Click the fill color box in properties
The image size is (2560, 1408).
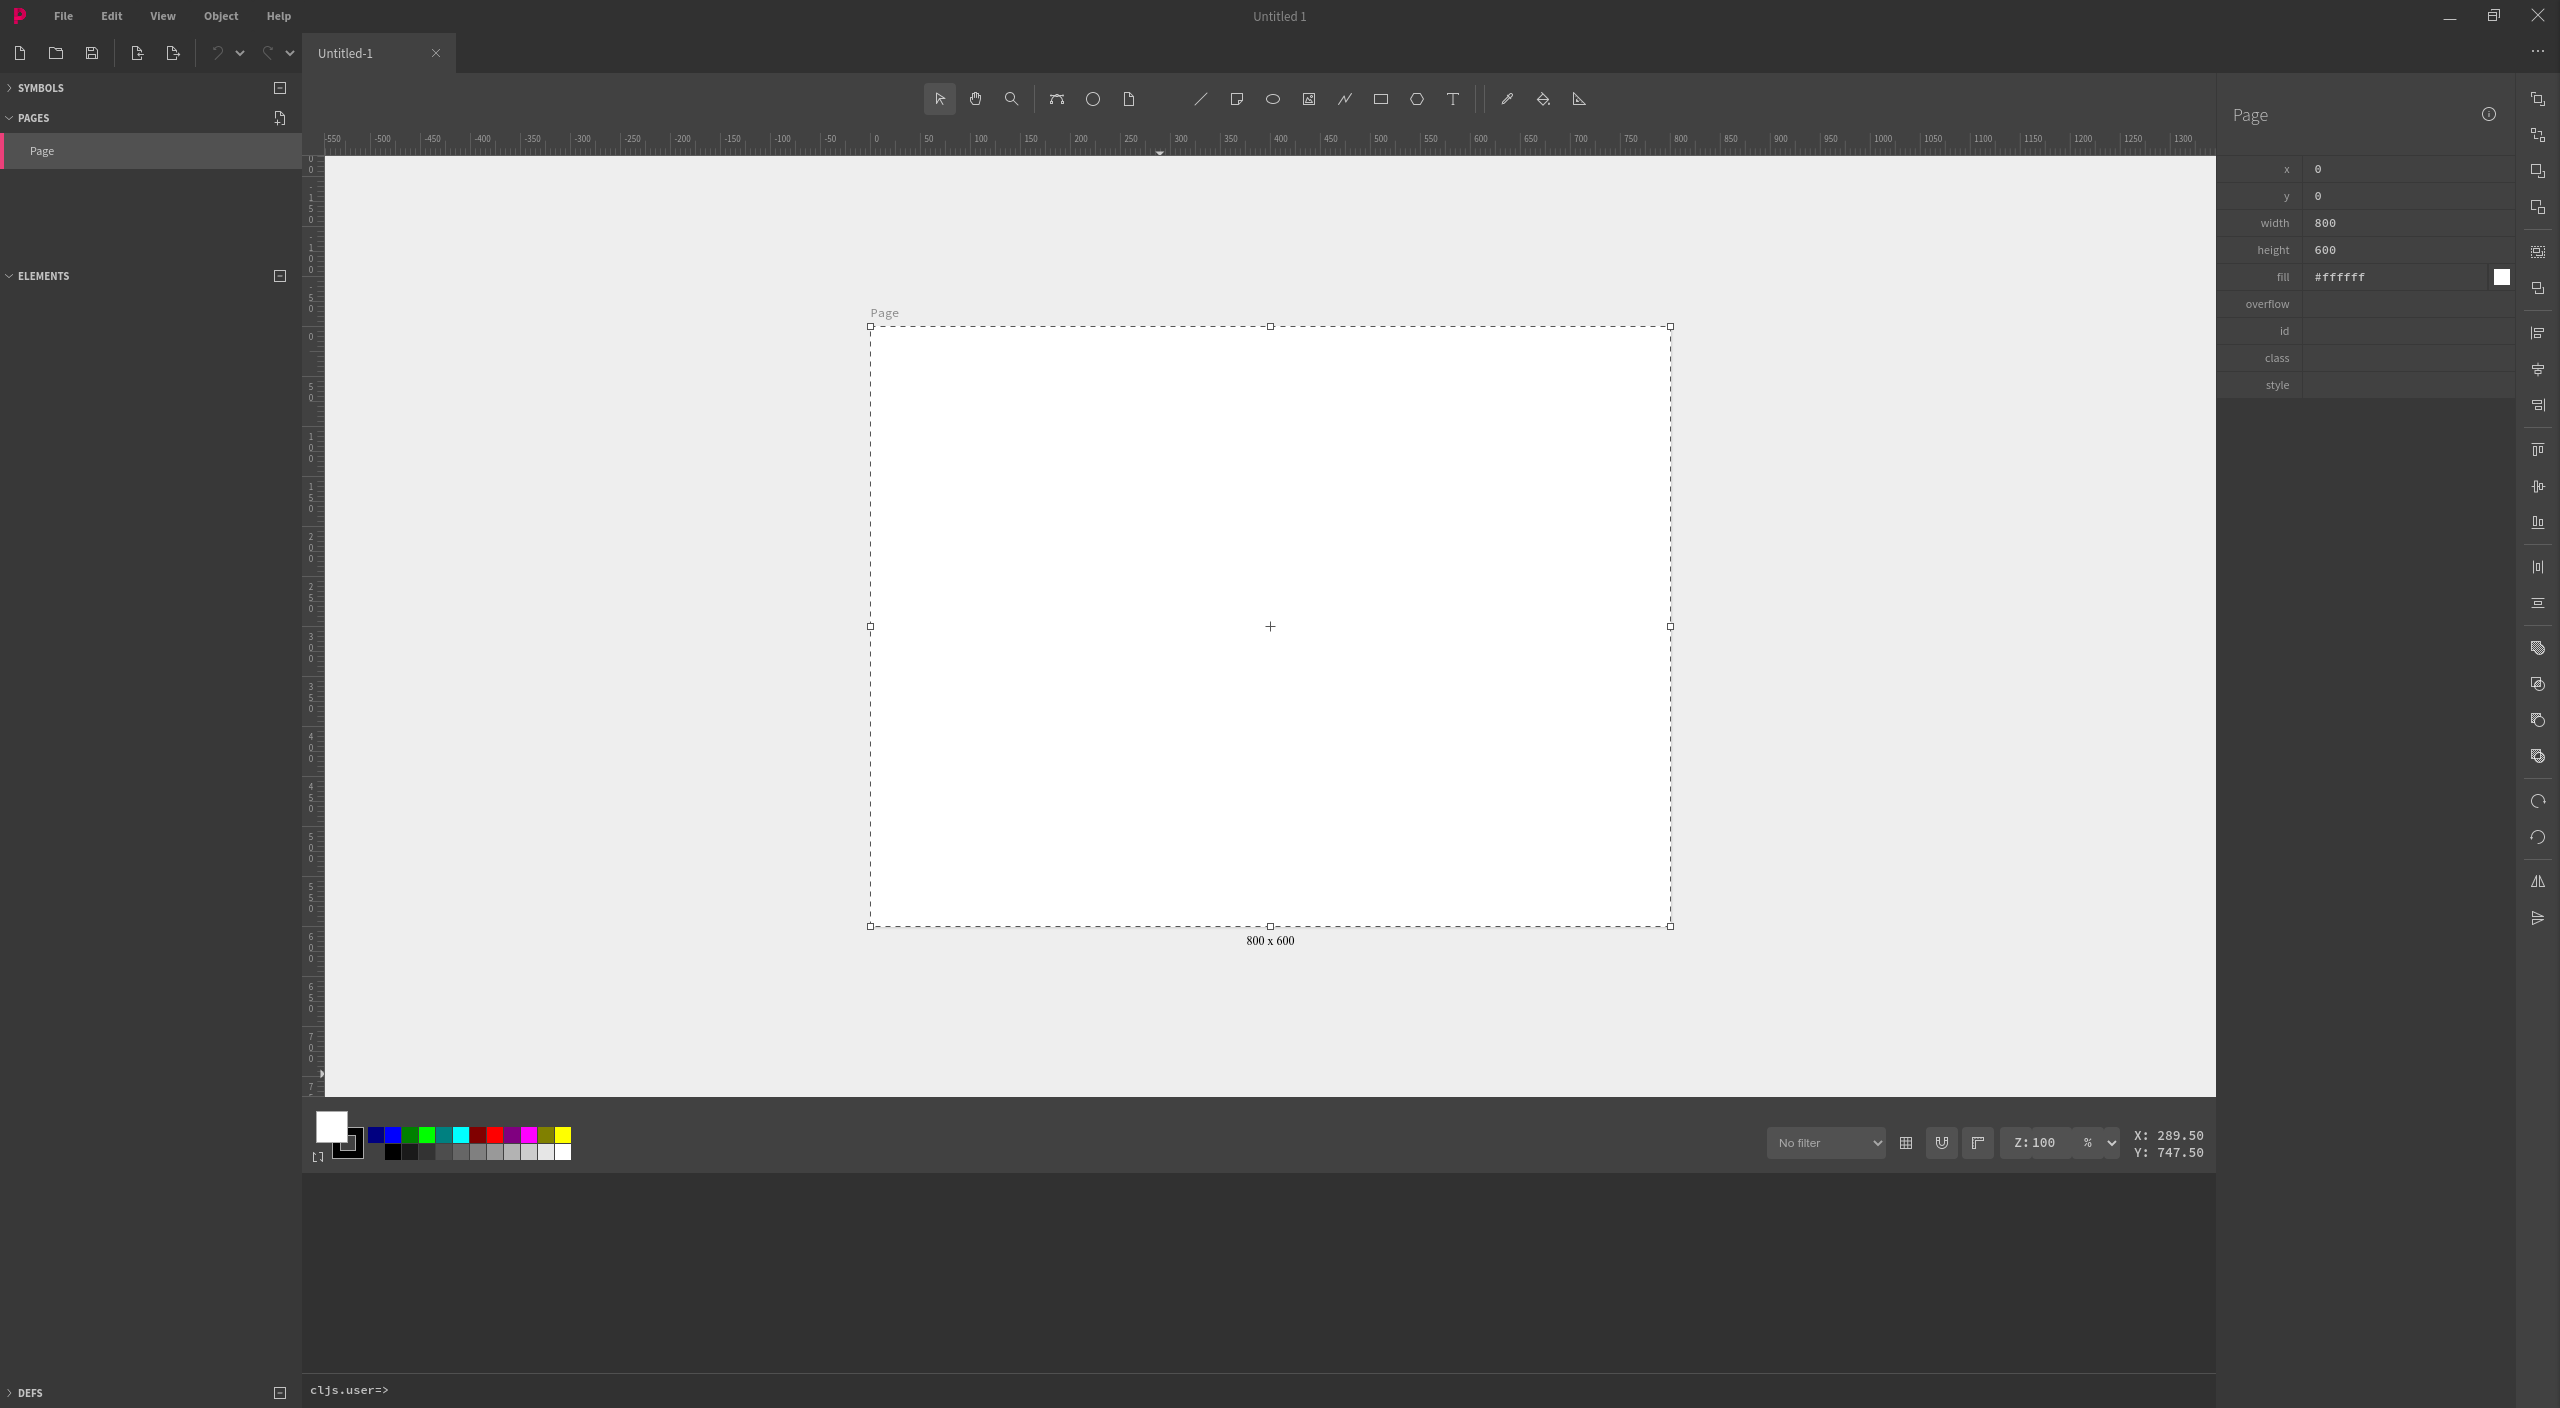click(x=2502, y=277)
